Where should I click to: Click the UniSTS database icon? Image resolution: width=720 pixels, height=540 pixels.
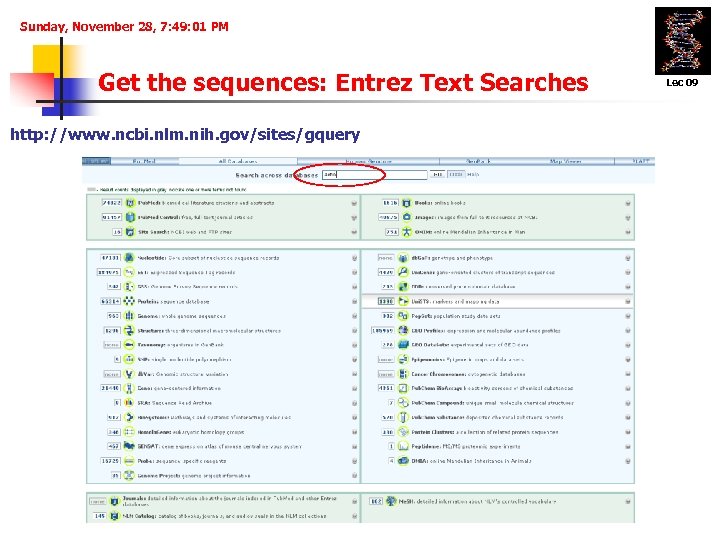403,301
